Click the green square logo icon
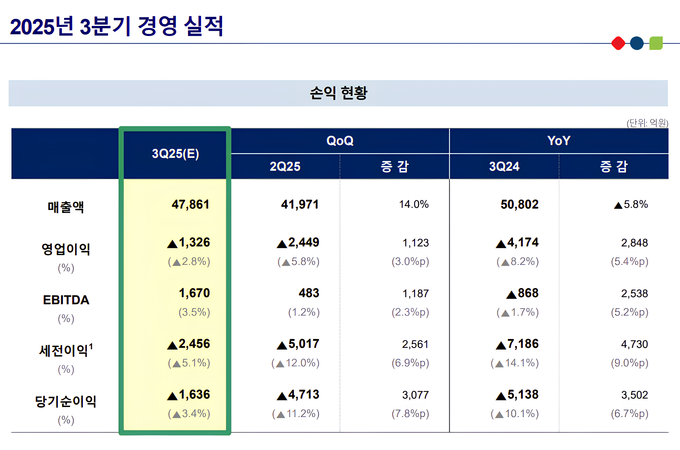 click(x=655, y=43)
